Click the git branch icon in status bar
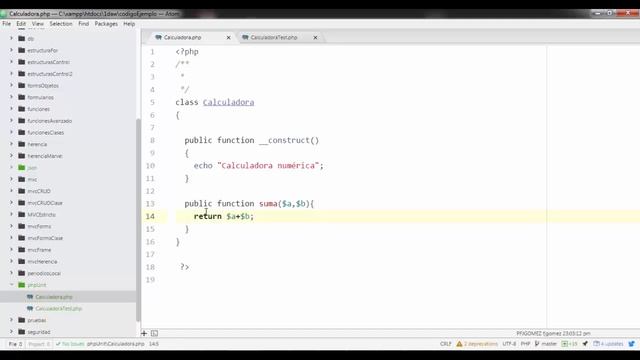640x360 pixels. [x=537, y=344]
